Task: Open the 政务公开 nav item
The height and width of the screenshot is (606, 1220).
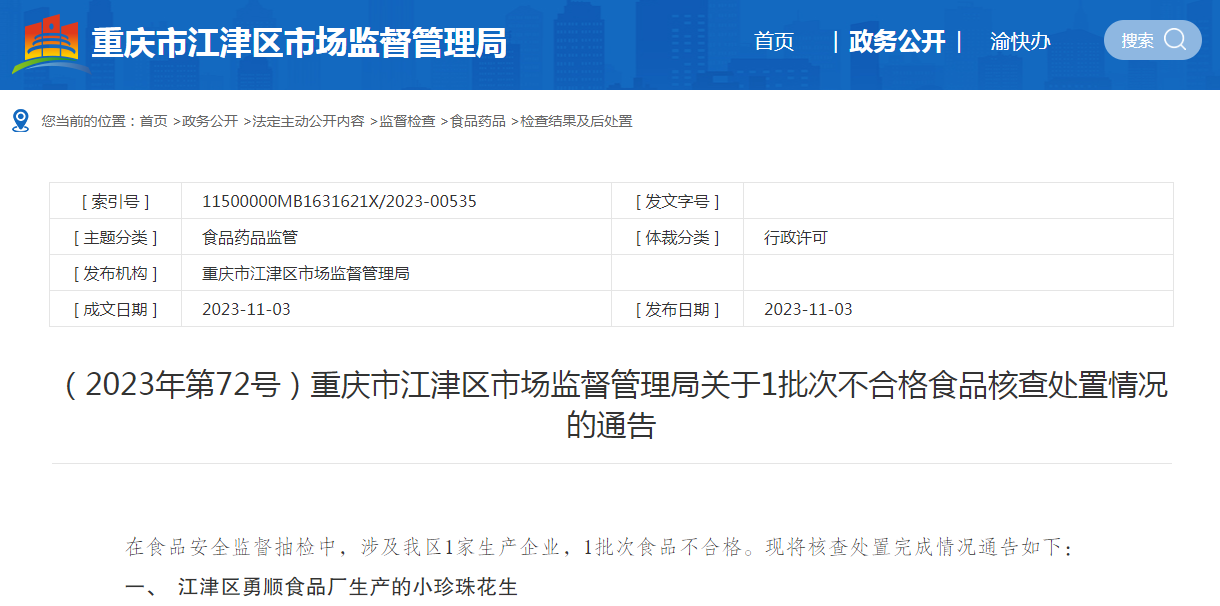Action: (897, 42)
